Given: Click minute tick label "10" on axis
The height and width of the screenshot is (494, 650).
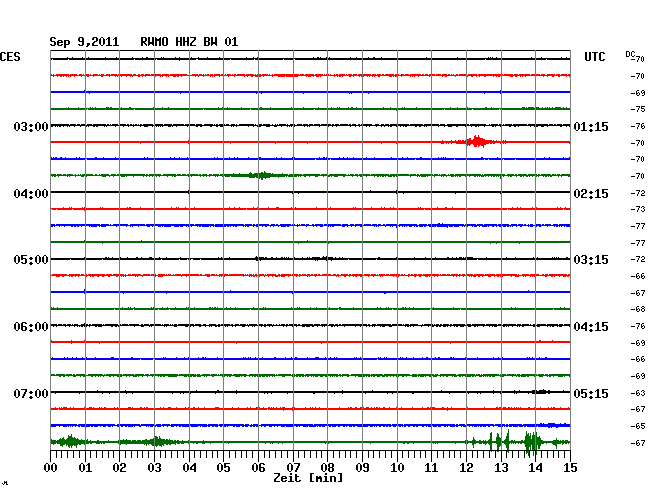Looking at the screenshot, I should (x=397, y=467).
